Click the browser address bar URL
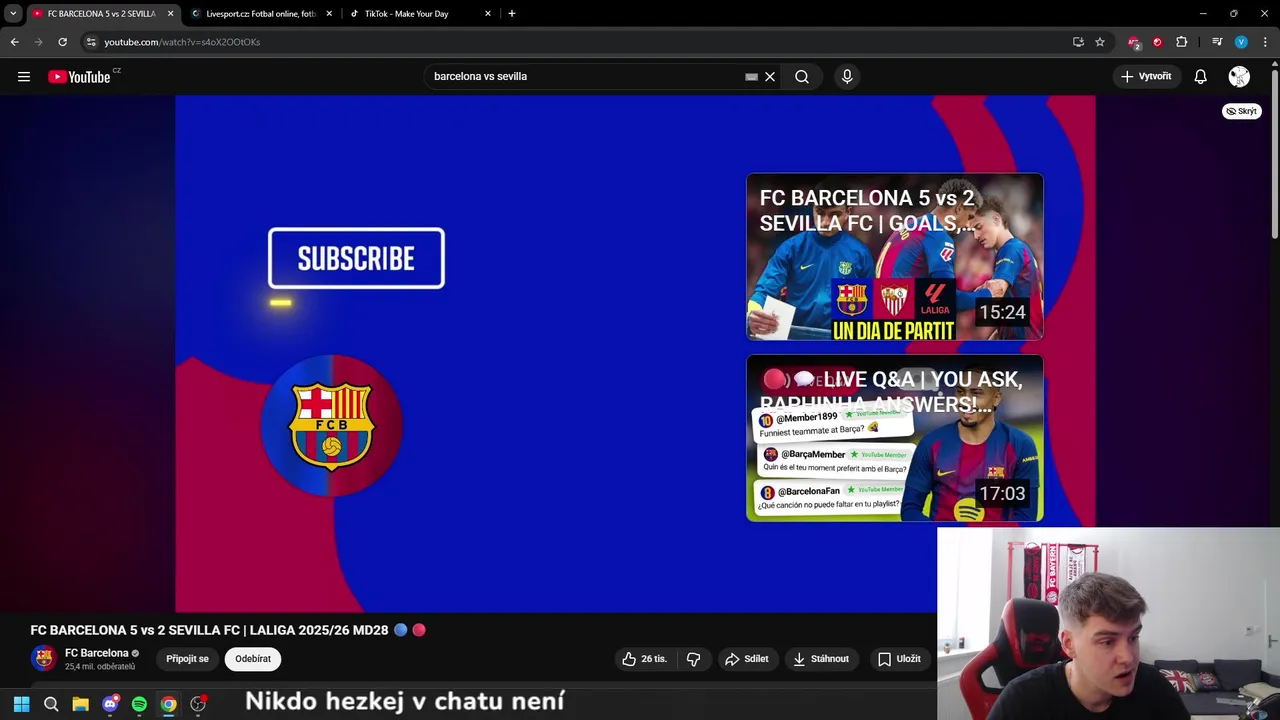Viewport: 1280px width, 720px height. [182, 42]
